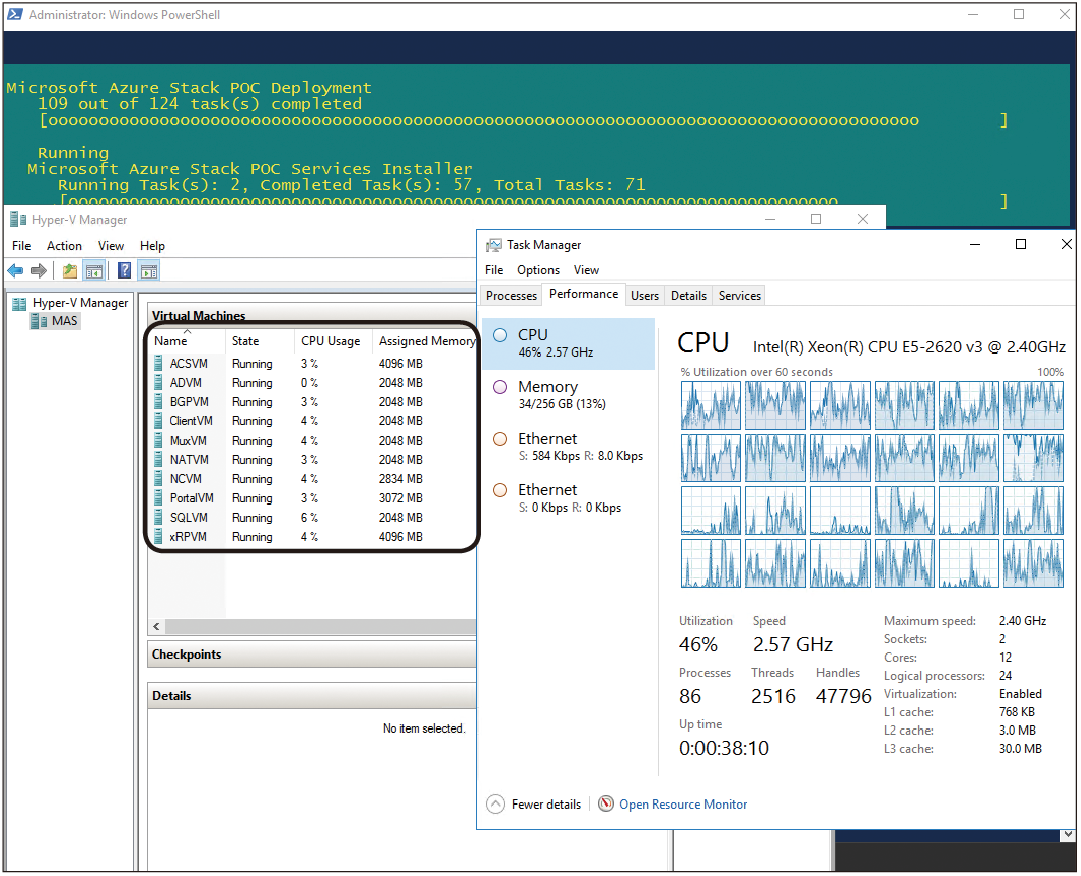Open the Options menu in Task Manager
This screenshot has height=876, width=1081.
coord(538,271)
